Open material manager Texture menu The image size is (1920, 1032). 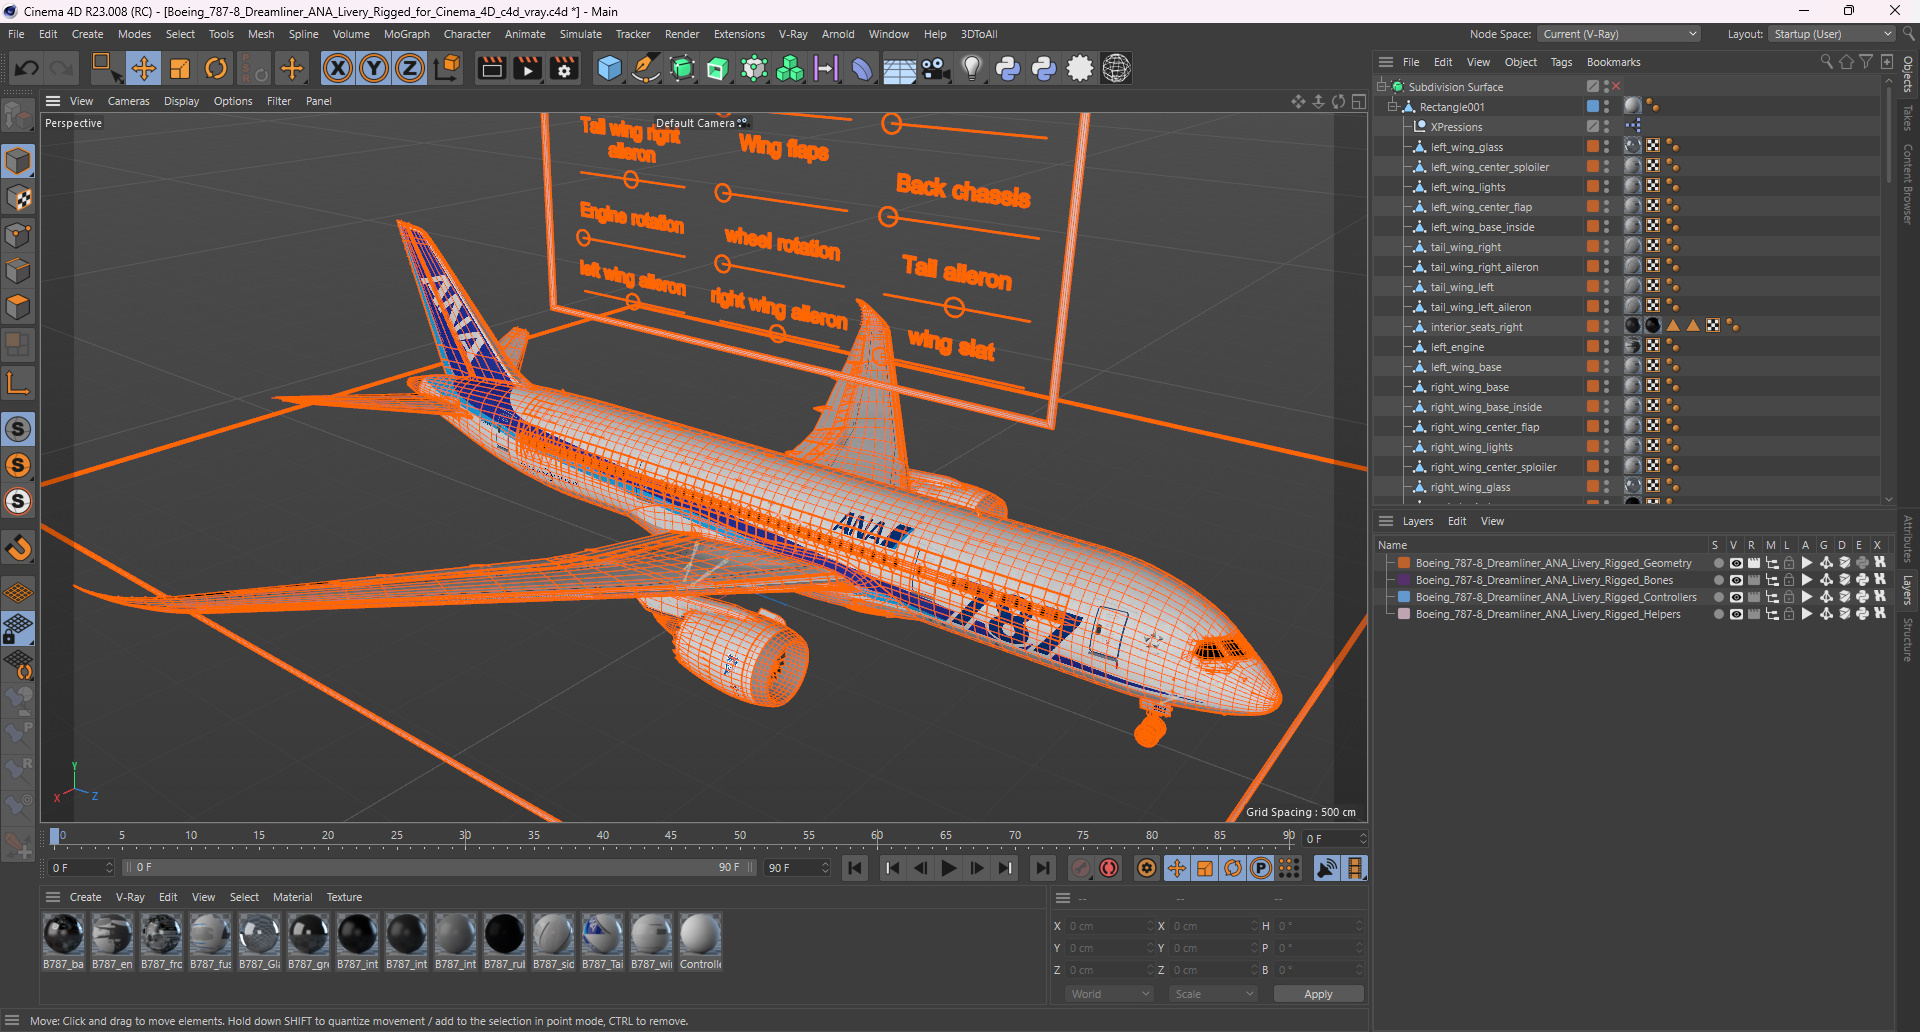344,897
